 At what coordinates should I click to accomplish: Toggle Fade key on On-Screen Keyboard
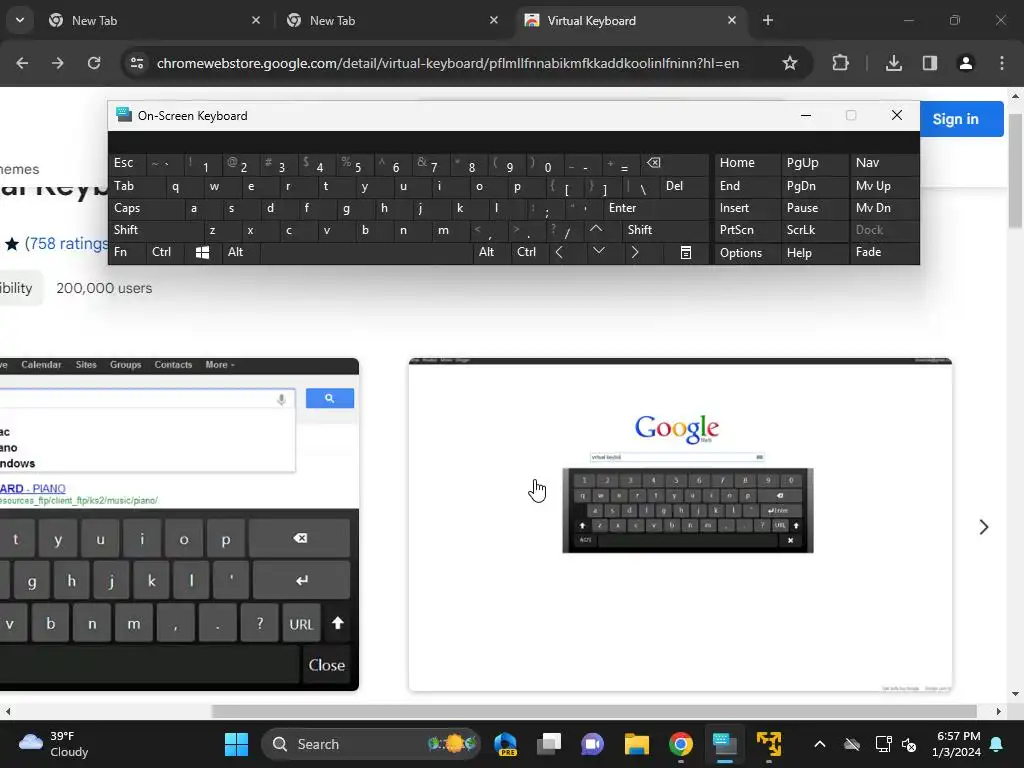[884, 252]
